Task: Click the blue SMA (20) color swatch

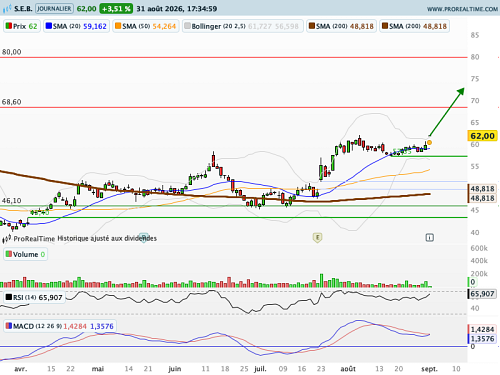Action: (x=49, y=26)
